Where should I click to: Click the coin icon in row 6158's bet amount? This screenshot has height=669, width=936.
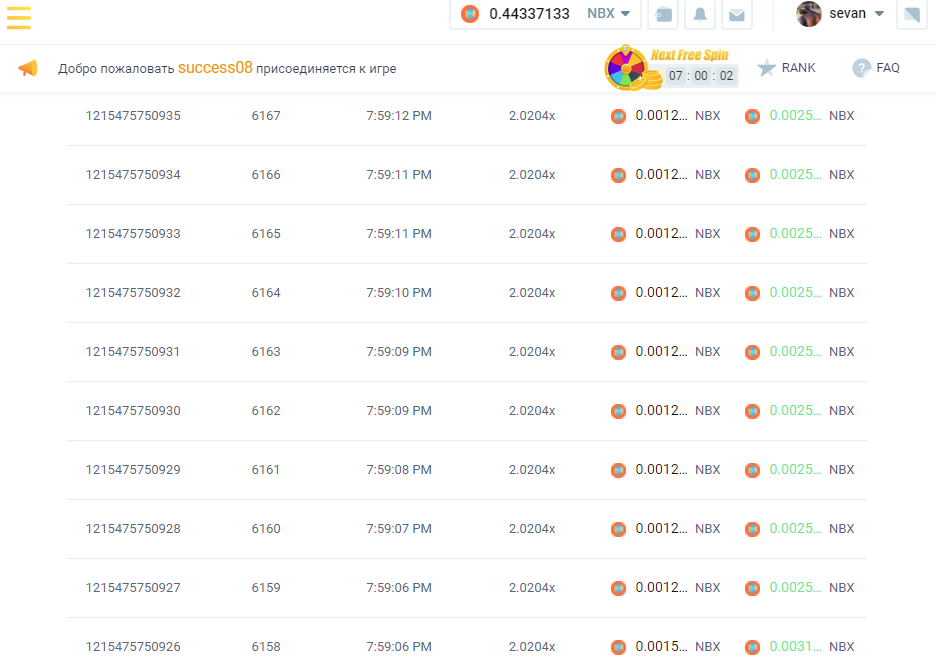coord(618,647)
